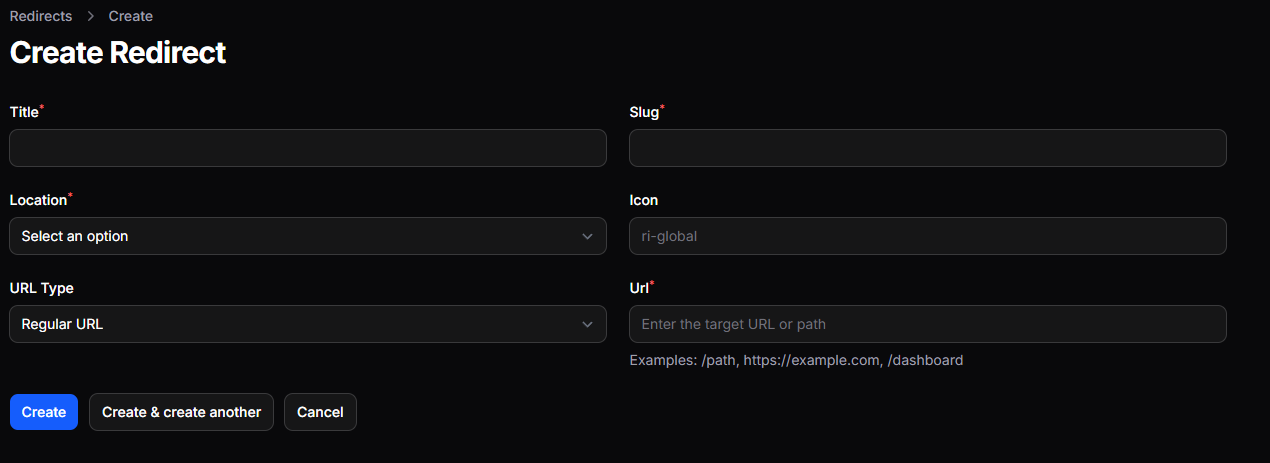Click the Redirects breadcrumb link
This screenshot has height=463, width=1270.
point(40,16)
